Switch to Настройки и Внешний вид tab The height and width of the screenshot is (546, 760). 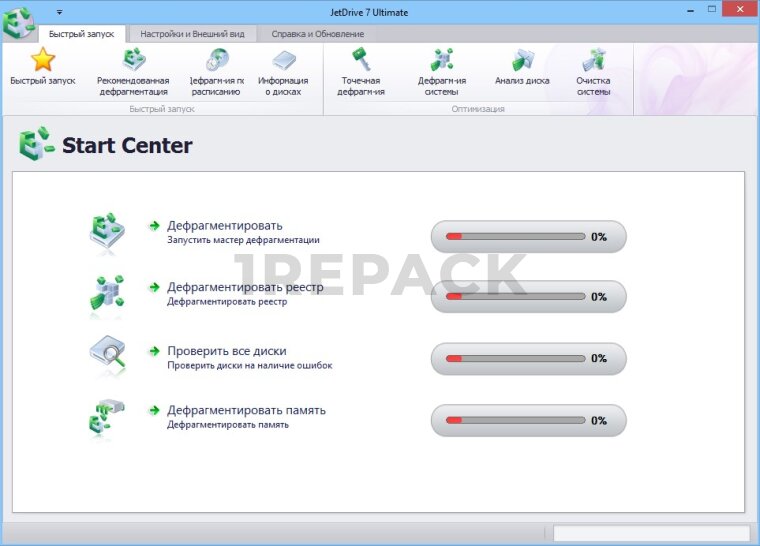[x=191, y=34]
